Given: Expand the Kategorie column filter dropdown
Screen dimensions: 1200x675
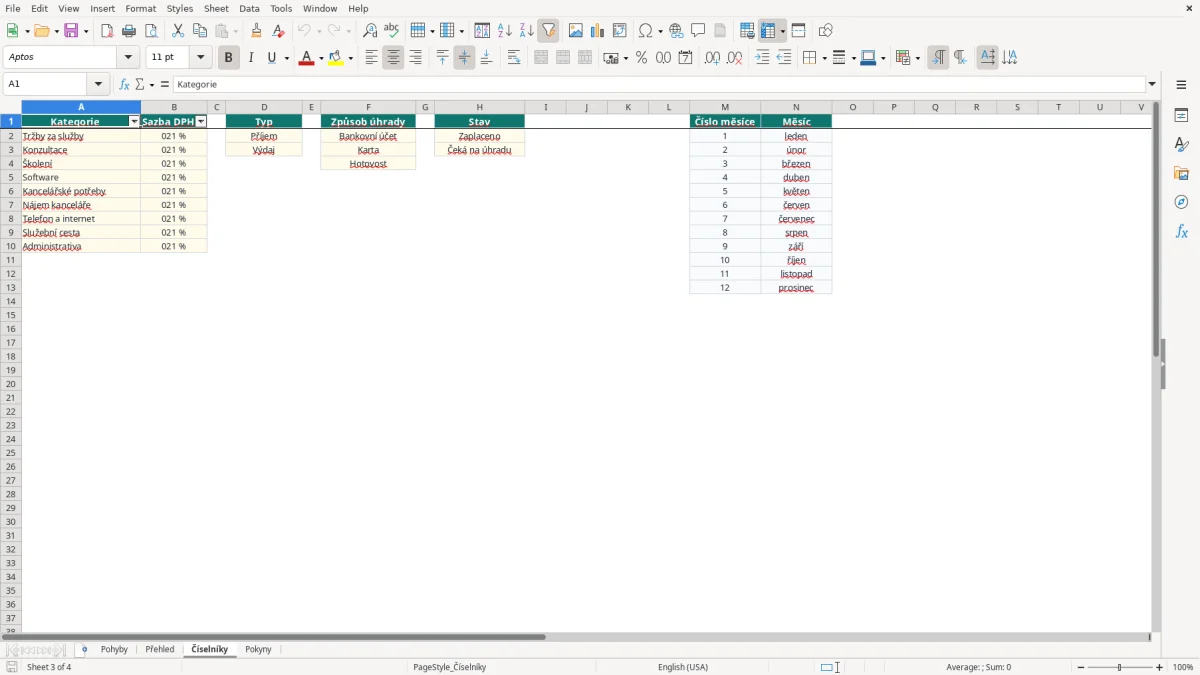Looking at the screenshot, I should coord(135,122).
